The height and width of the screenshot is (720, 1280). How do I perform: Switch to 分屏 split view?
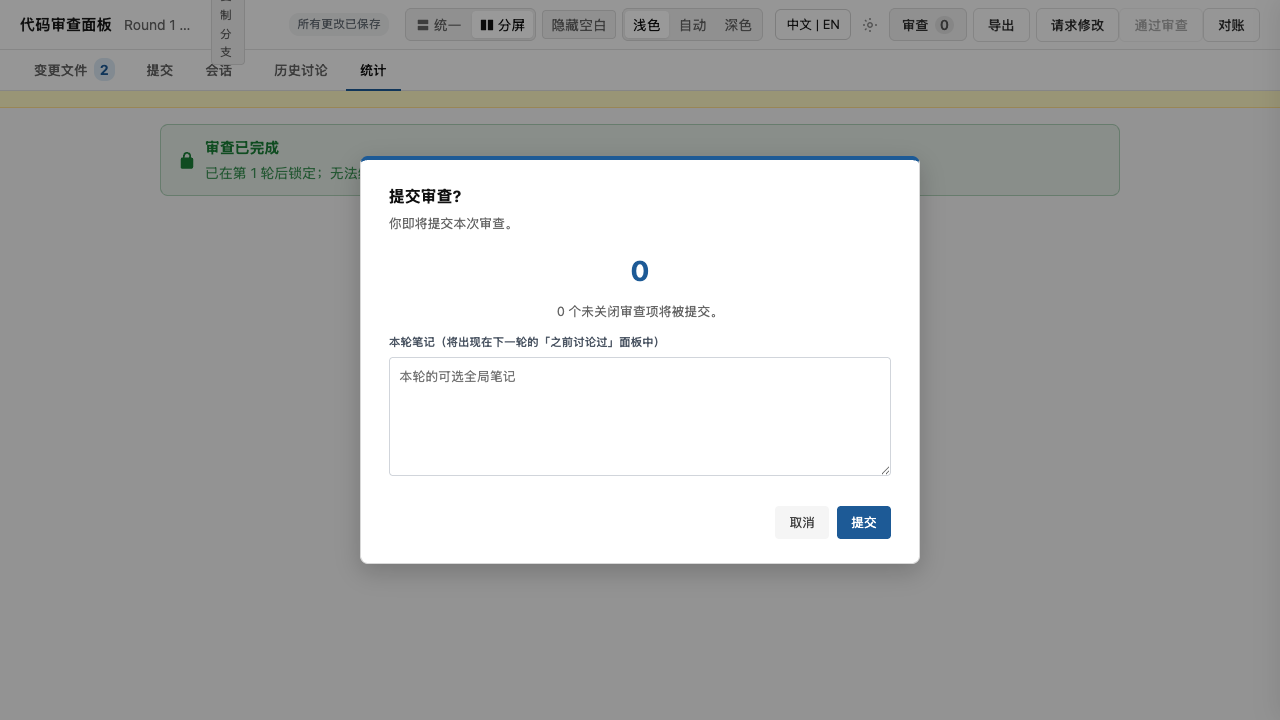pos(502,25)
